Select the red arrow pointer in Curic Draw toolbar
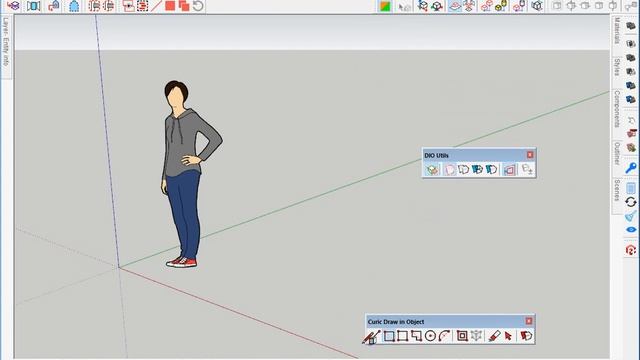Viewport: 640px width, 360px height. click(508, 336)
